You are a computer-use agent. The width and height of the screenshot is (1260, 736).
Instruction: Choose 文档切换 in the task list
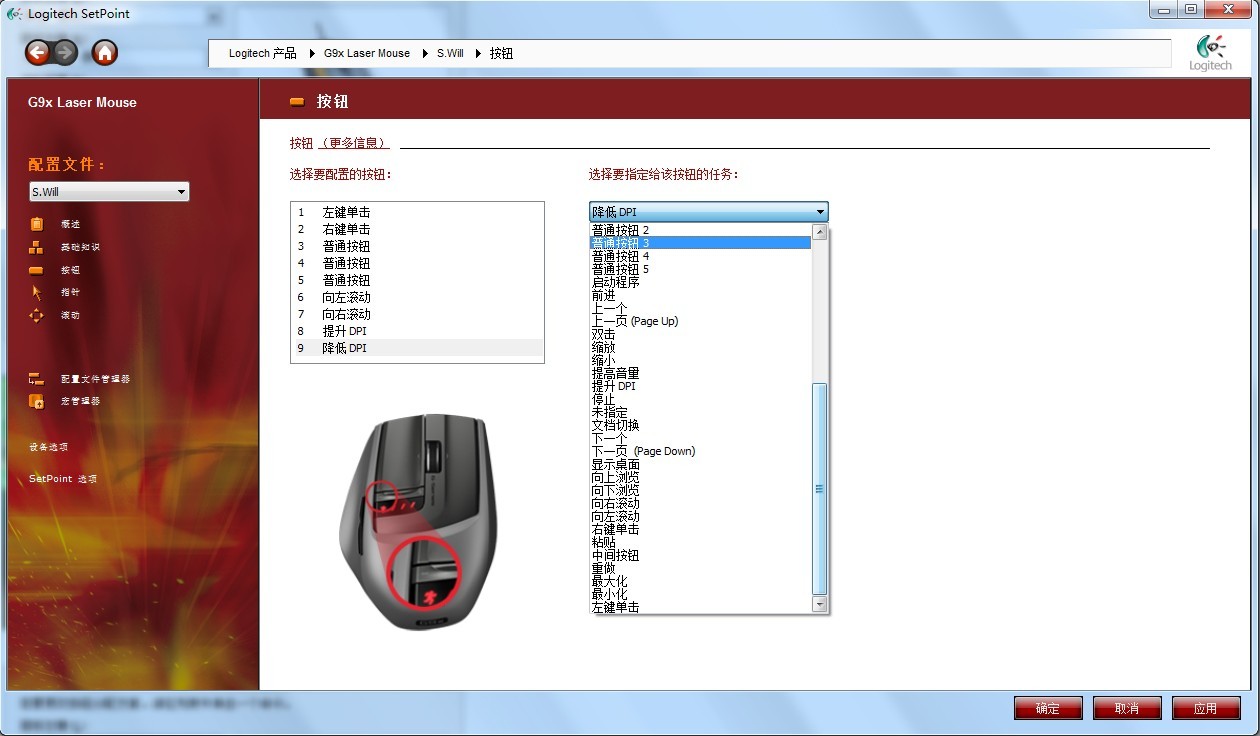[701, 425]
